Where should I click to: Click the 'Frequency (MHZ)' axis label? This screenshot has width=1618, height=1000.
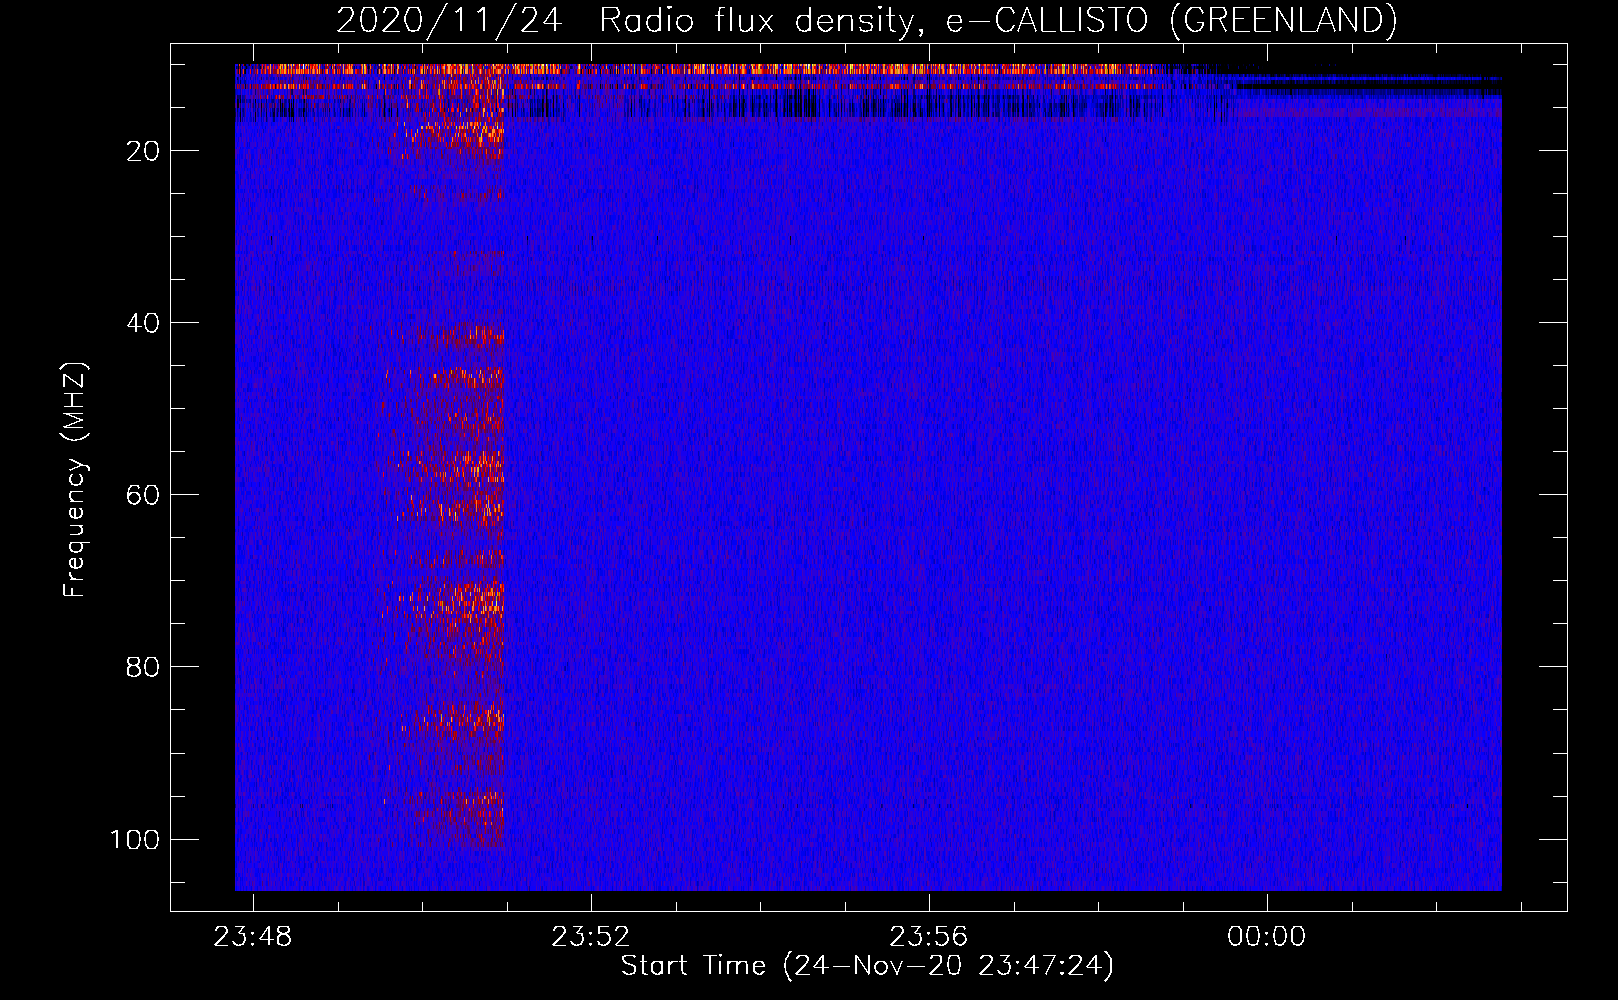[75, 480]
